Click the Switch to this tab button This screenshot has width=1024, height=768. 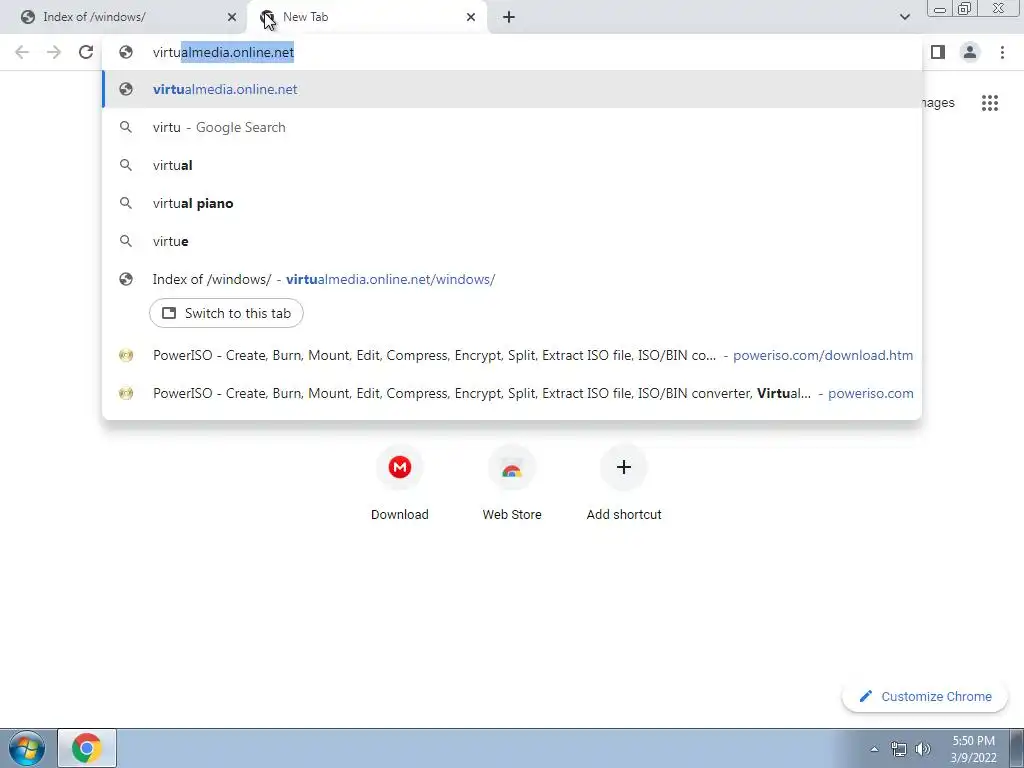click(226, 313)
